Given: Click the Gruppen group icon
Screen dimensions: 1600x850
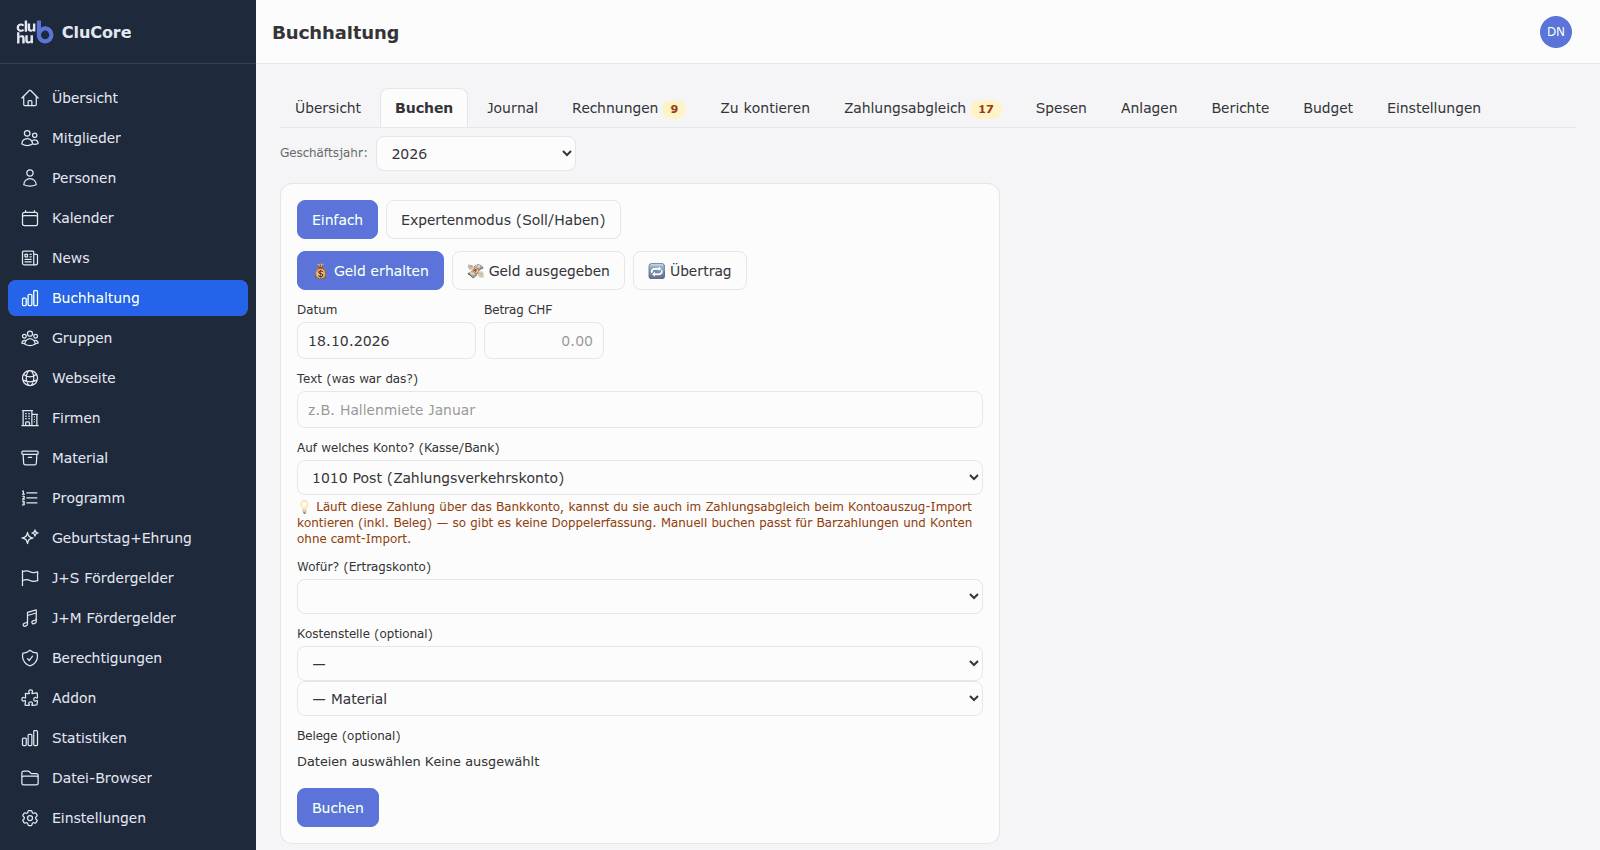Looking at the screenshot, I should [x=30, y=338].
